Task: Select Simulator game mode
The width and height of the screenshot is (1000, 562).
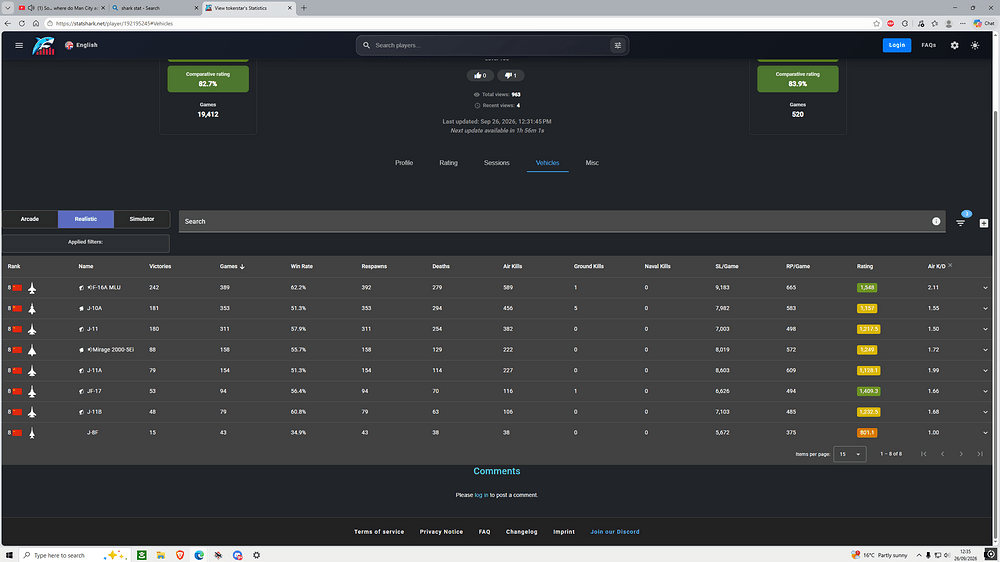Action: 142,219
